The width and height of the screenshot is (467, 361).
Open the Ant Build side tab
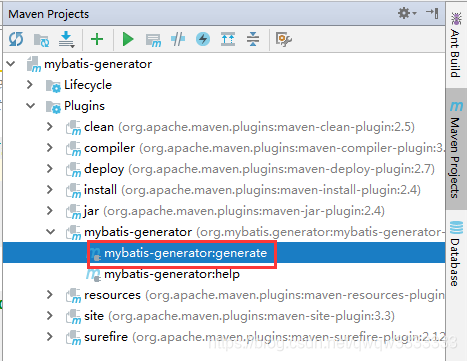456,45
